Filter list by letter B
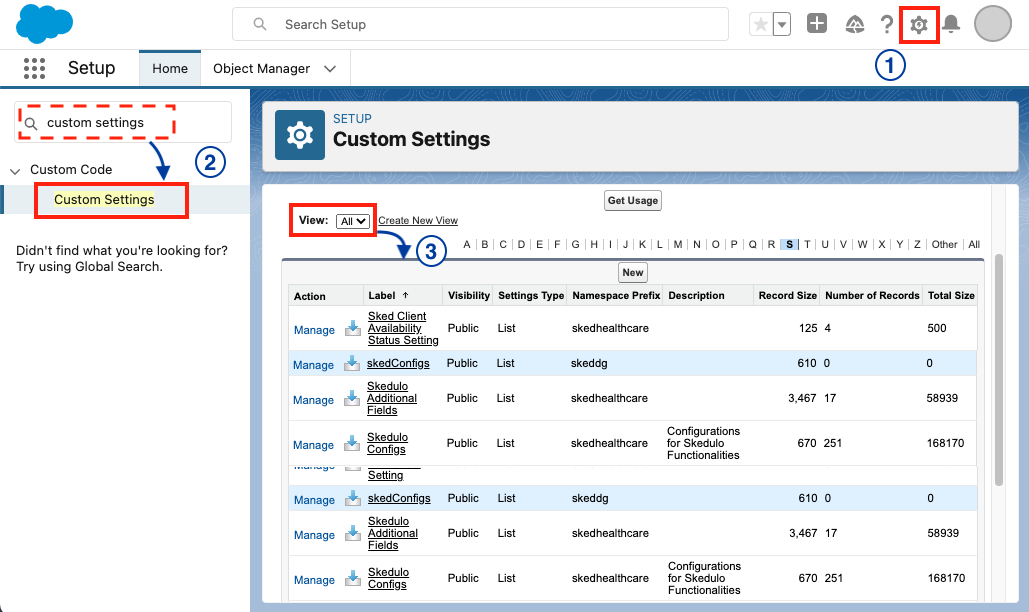The image size is (1029, 612). click(x=485, y=245)
